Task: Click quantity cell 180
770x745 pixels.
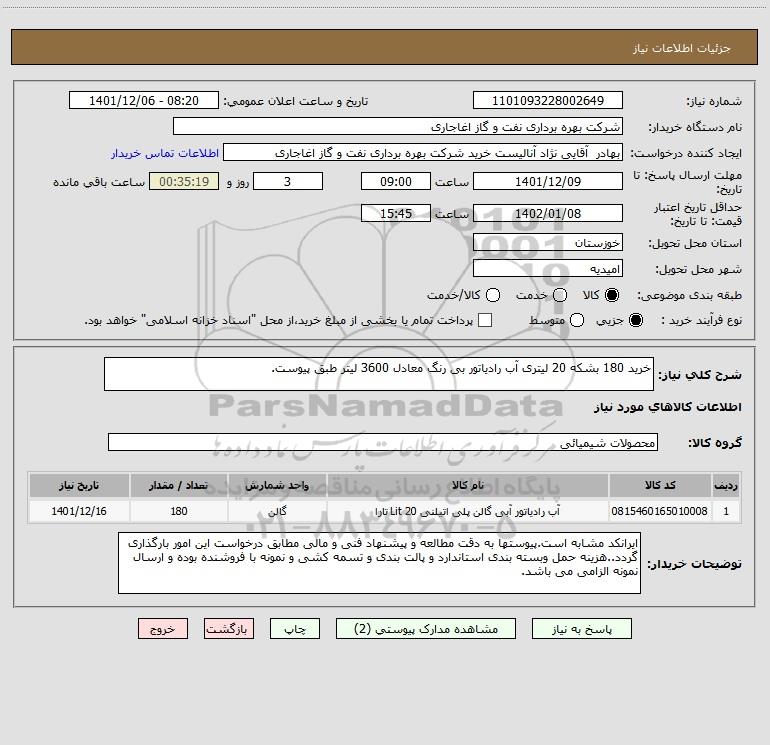Action: pyautogui.click(x=179, y=511)
